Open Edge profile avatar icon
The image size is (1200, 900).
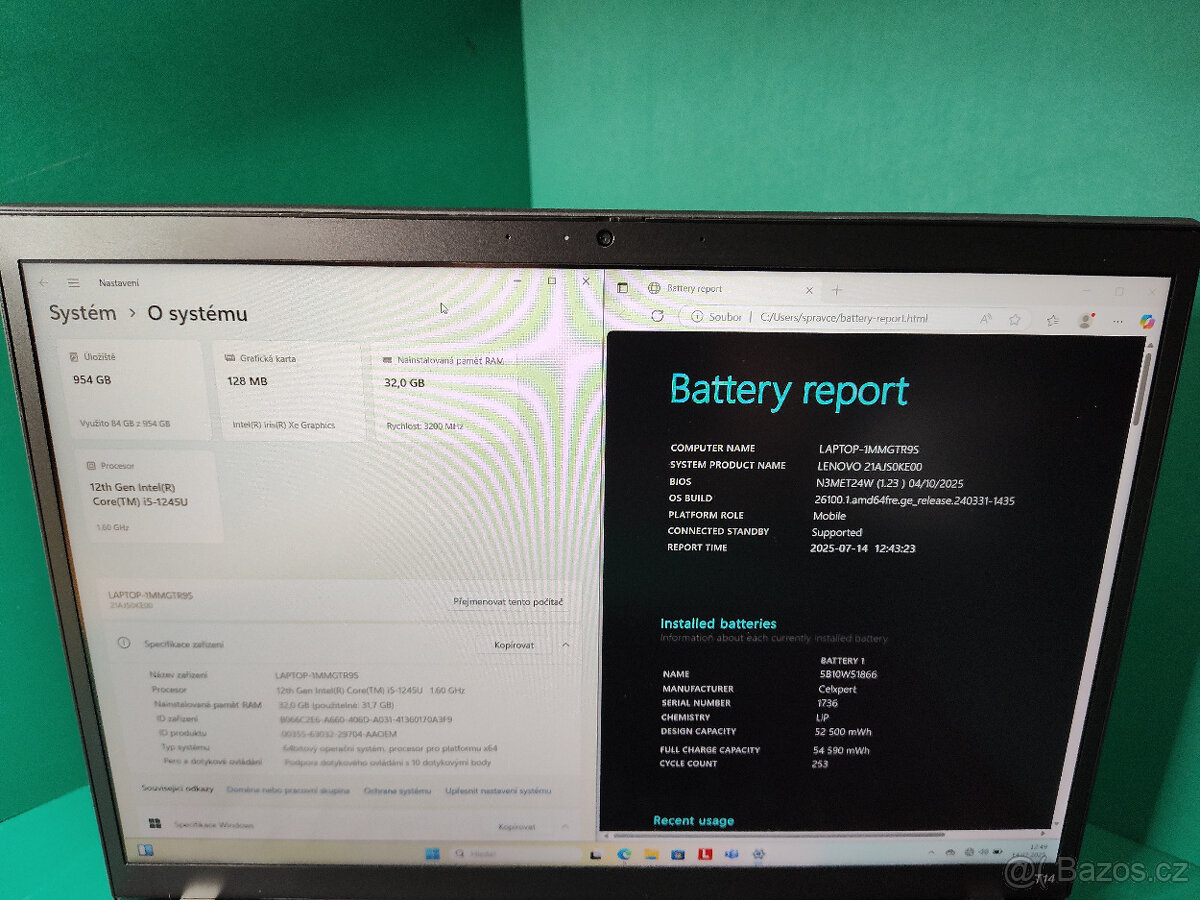[1086, 321]
